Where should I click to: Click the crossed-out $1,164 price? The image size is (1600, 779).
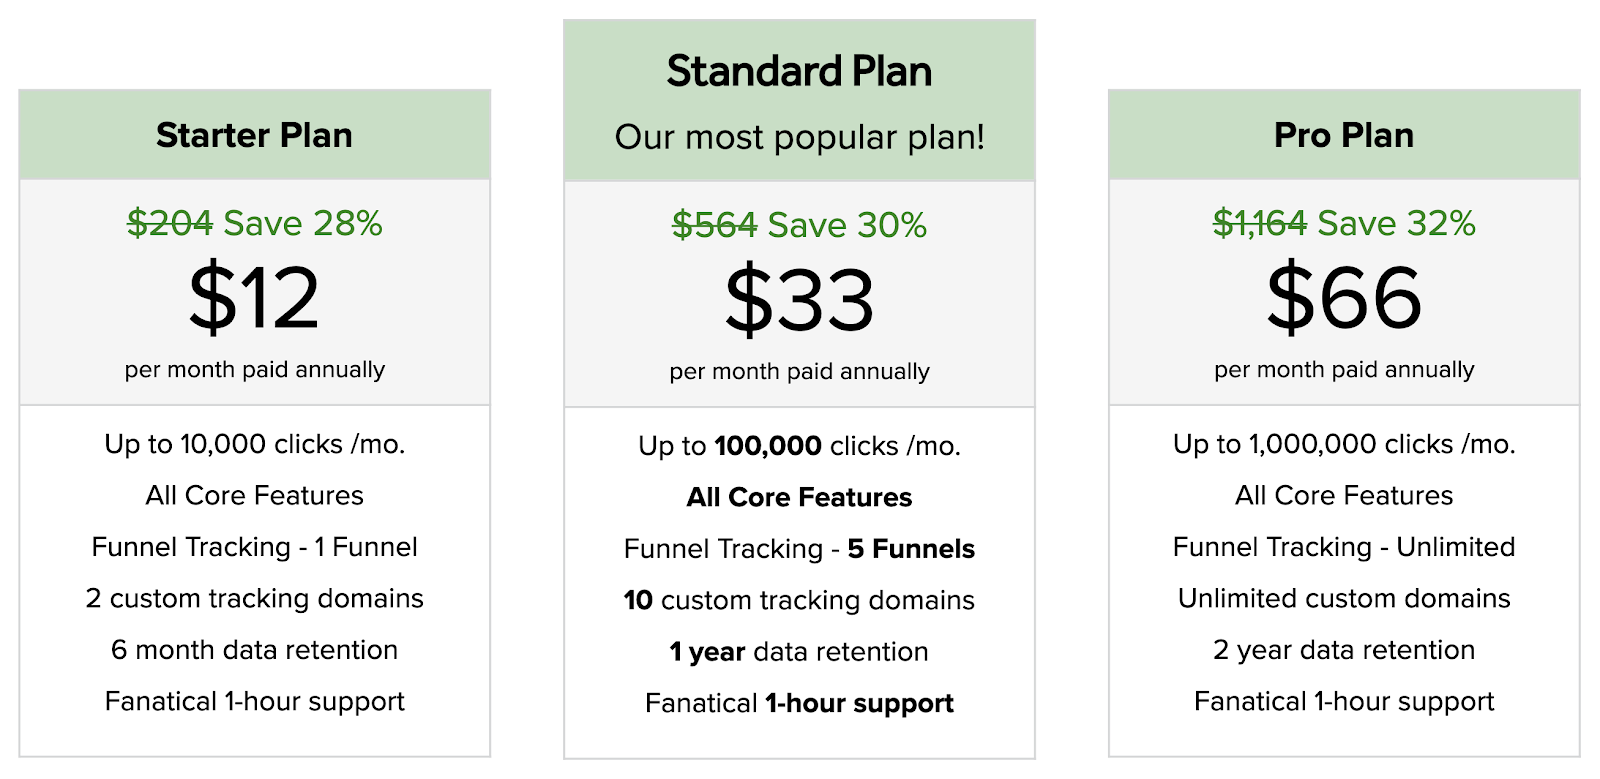pyautogui.click(x=1259, y=223)
